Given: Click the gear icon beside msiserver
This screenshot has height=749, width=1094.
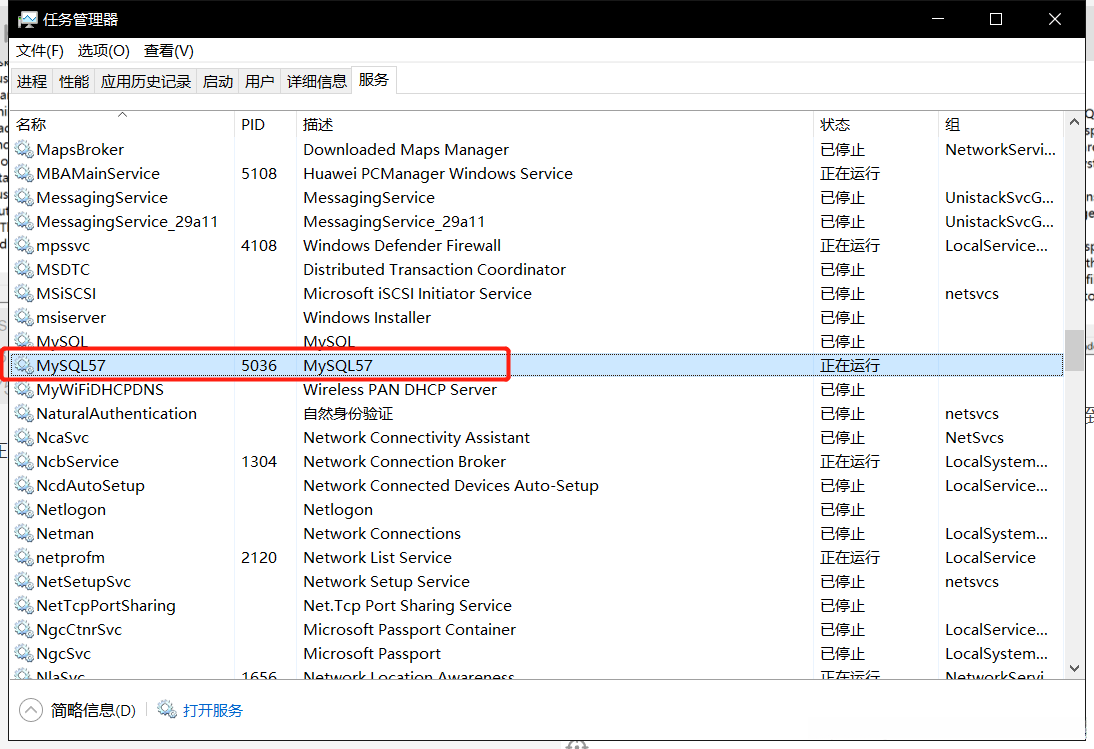Looking at the screenshot, I should tap(24, 317).
